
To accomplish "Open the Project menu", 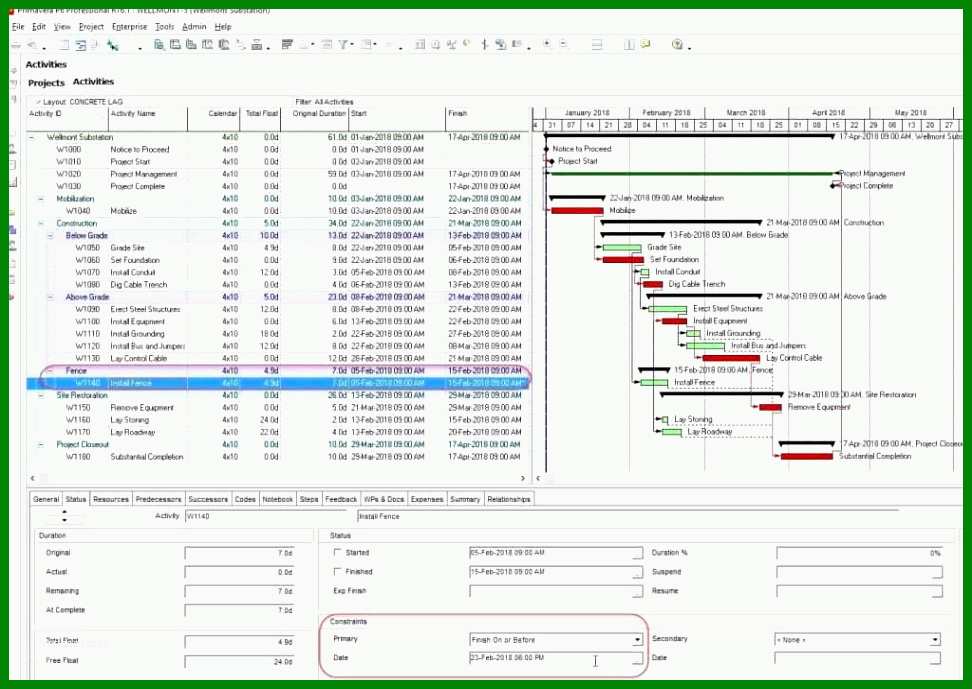I will point(91,27).
